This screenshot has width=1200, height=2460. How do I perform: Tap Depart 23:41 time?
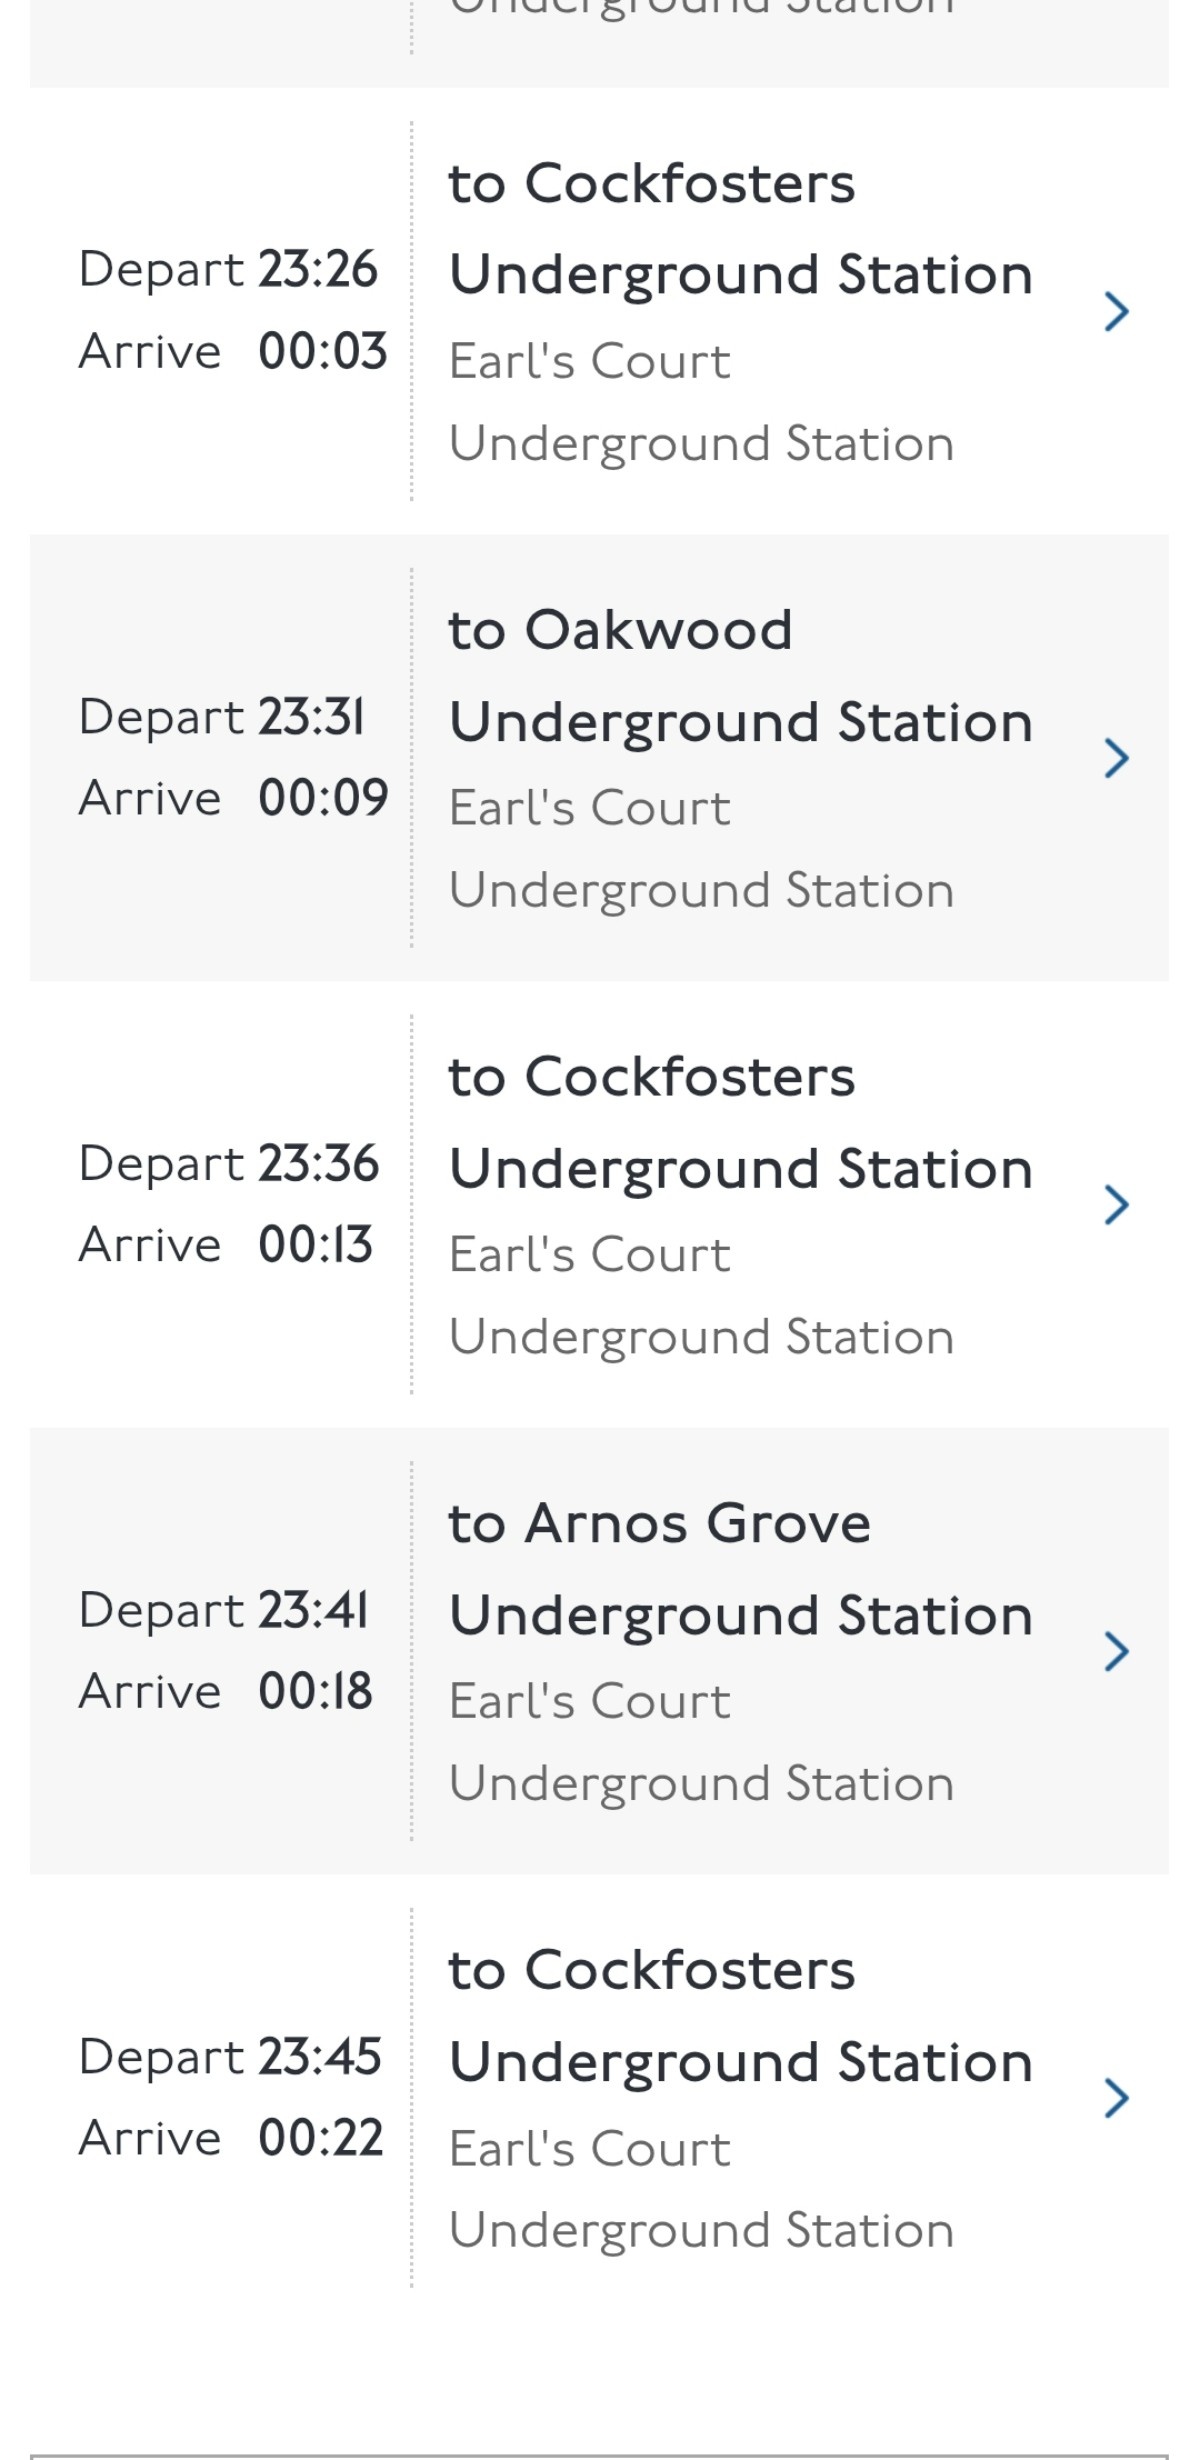313,1610
